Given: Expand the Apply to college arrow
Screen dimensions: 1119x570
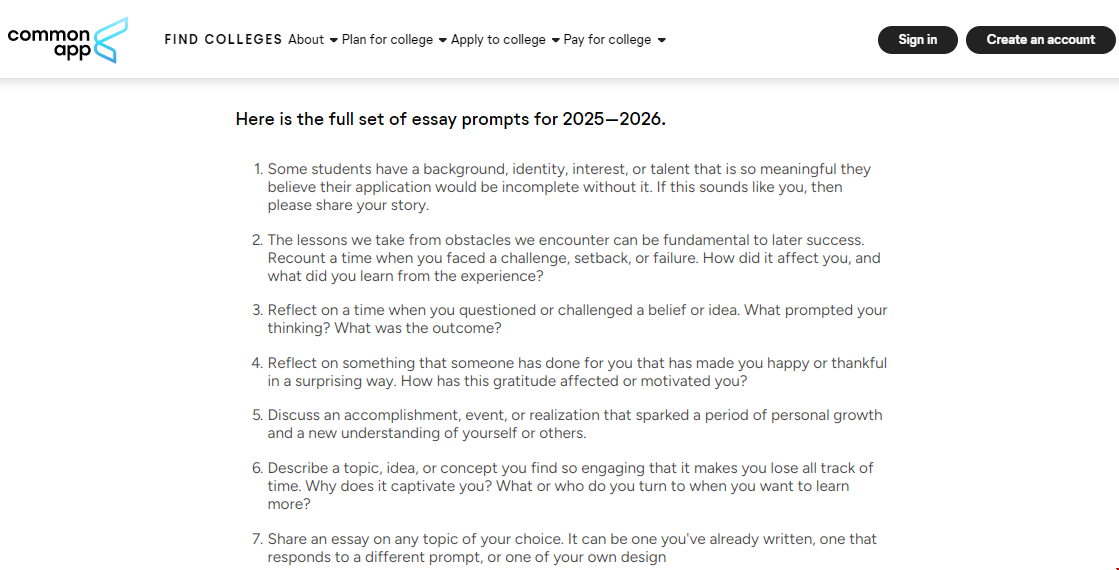Looking at the screenshot, I should (556, 41).
